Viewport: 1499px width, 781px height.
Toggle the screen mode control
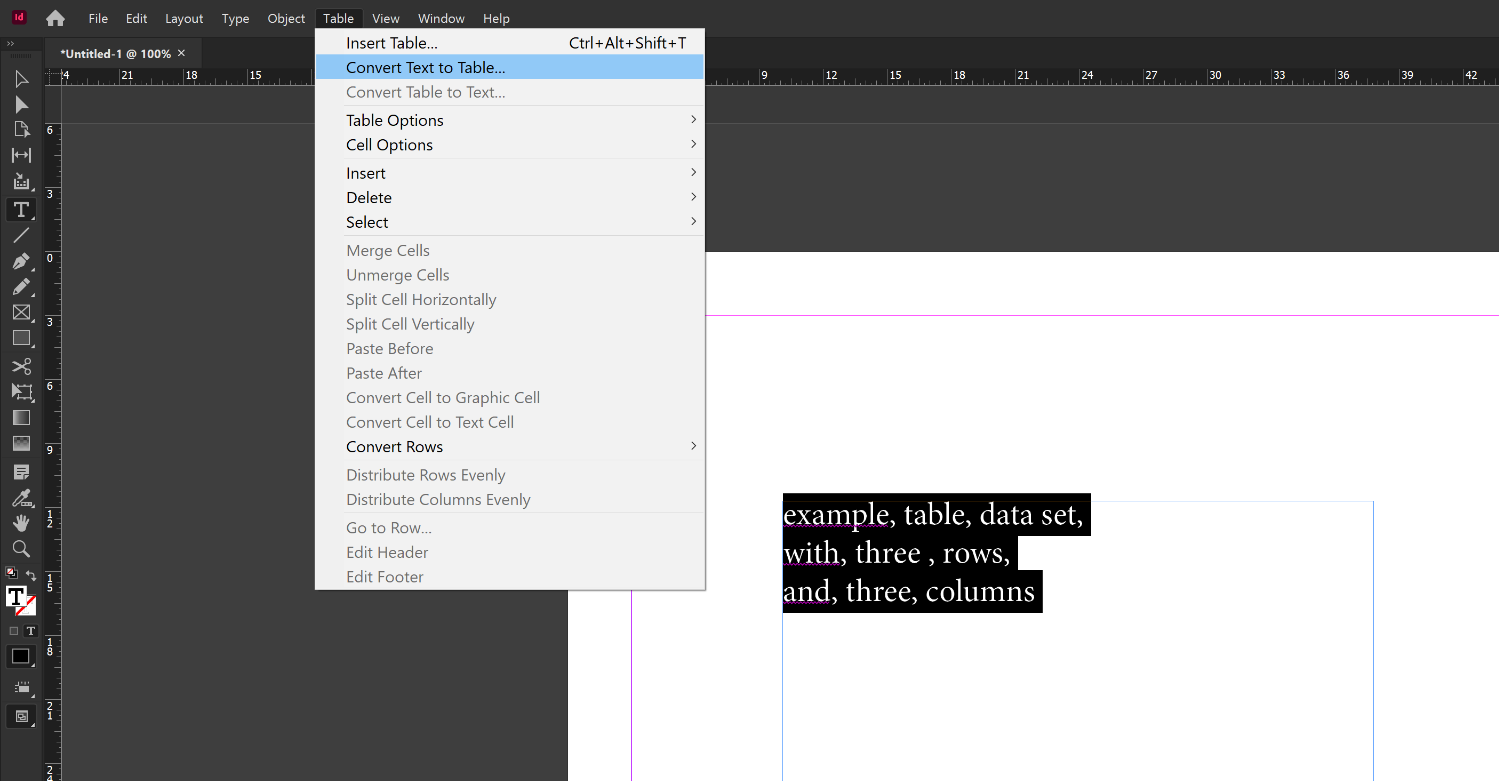[21, 716]
